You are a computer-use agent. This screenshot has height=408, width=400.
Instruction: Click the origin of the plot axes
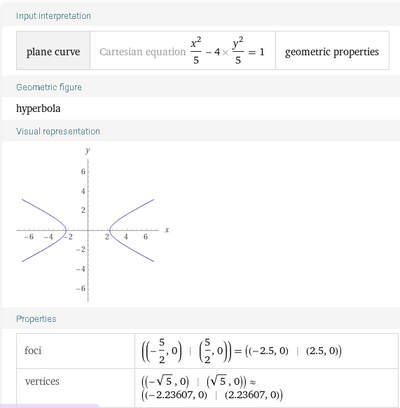click(x=88, y=230)
